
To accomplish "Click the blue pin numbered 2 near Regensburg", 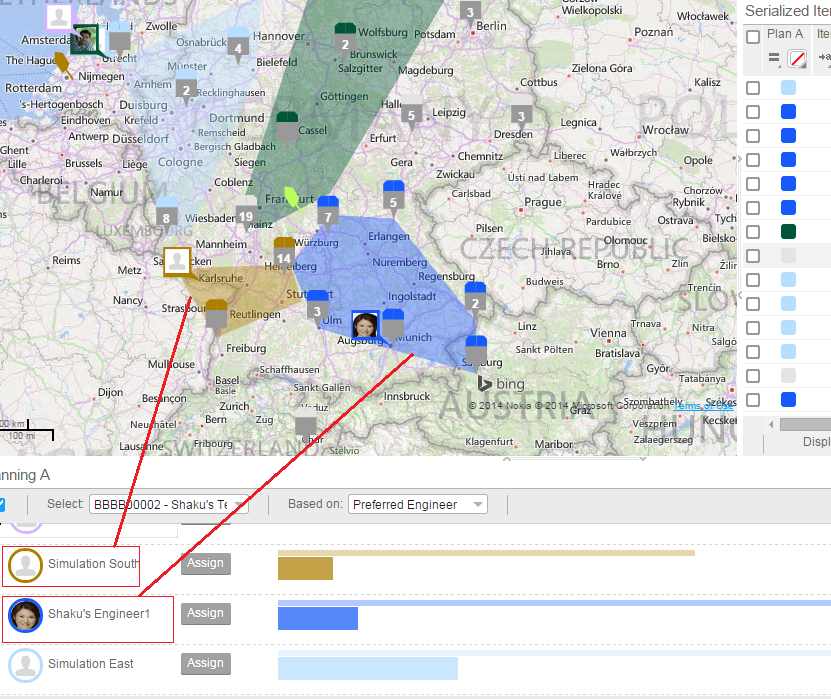I will tap(476, 298).
